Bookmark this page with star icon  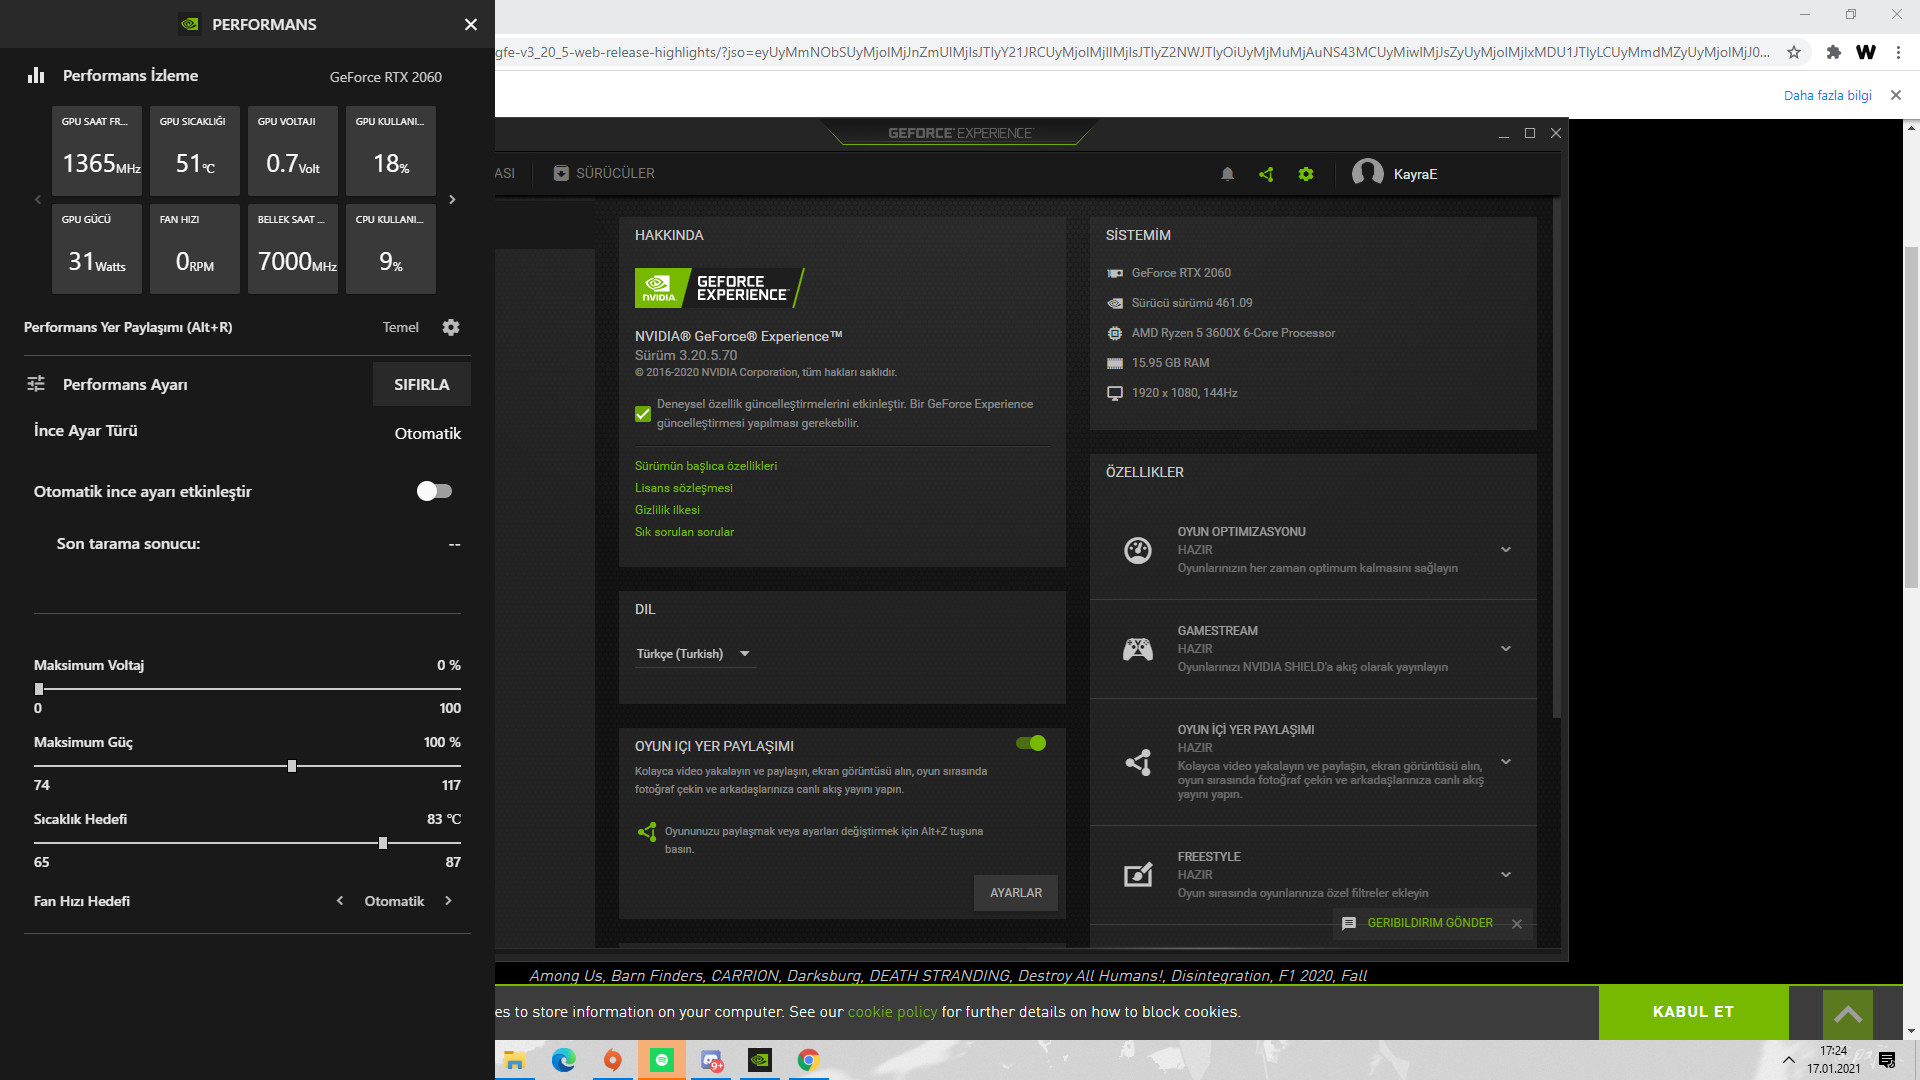pyautogui.click(x=1794, y=52)
